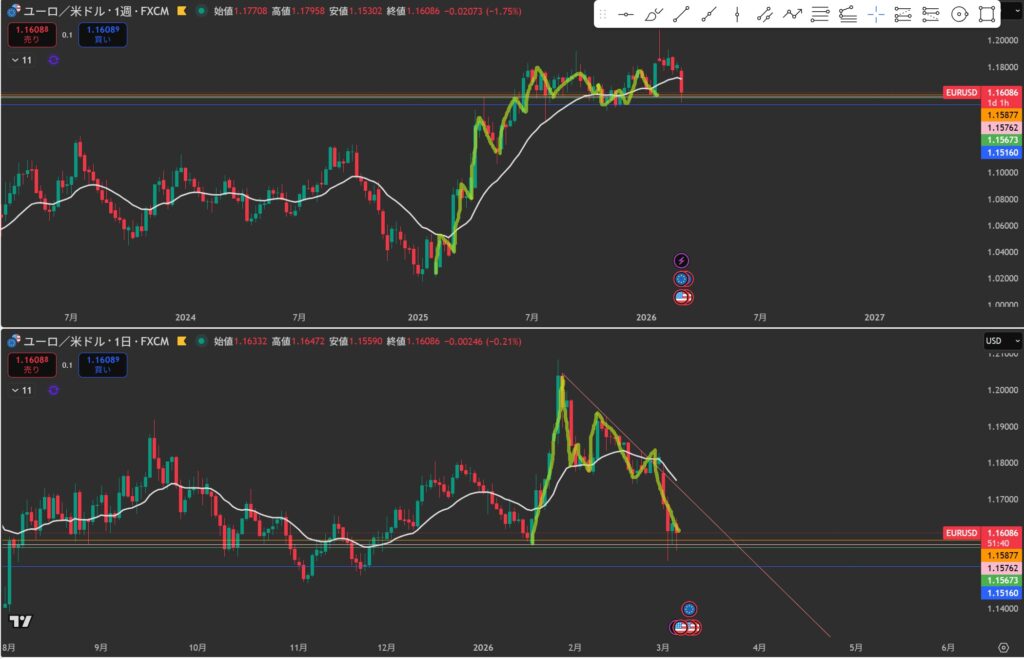The width and height of the screenshot is (1024, 659).
Task: Select the circle shape tool
Action: (x=959, y=14)
